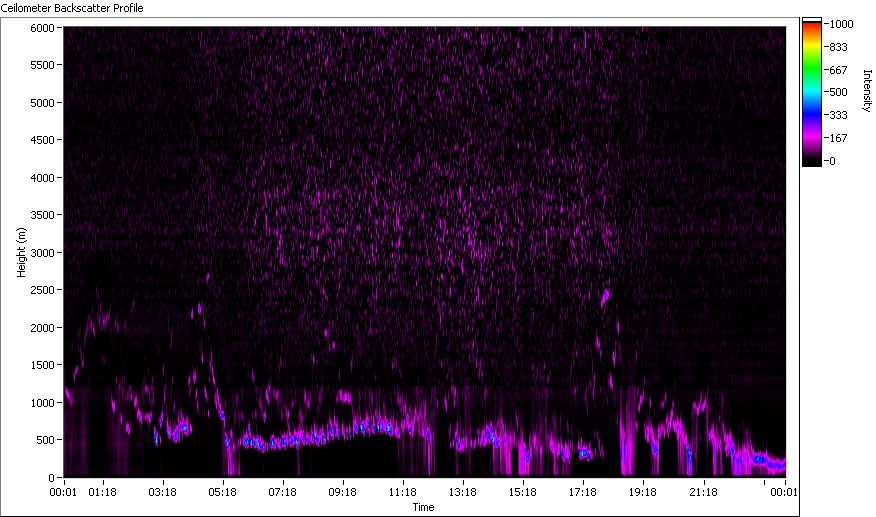The height and width of the screenshot is (517, 876).
Task: Select the 4500 height tick label
Action: [x=42, y=140]
